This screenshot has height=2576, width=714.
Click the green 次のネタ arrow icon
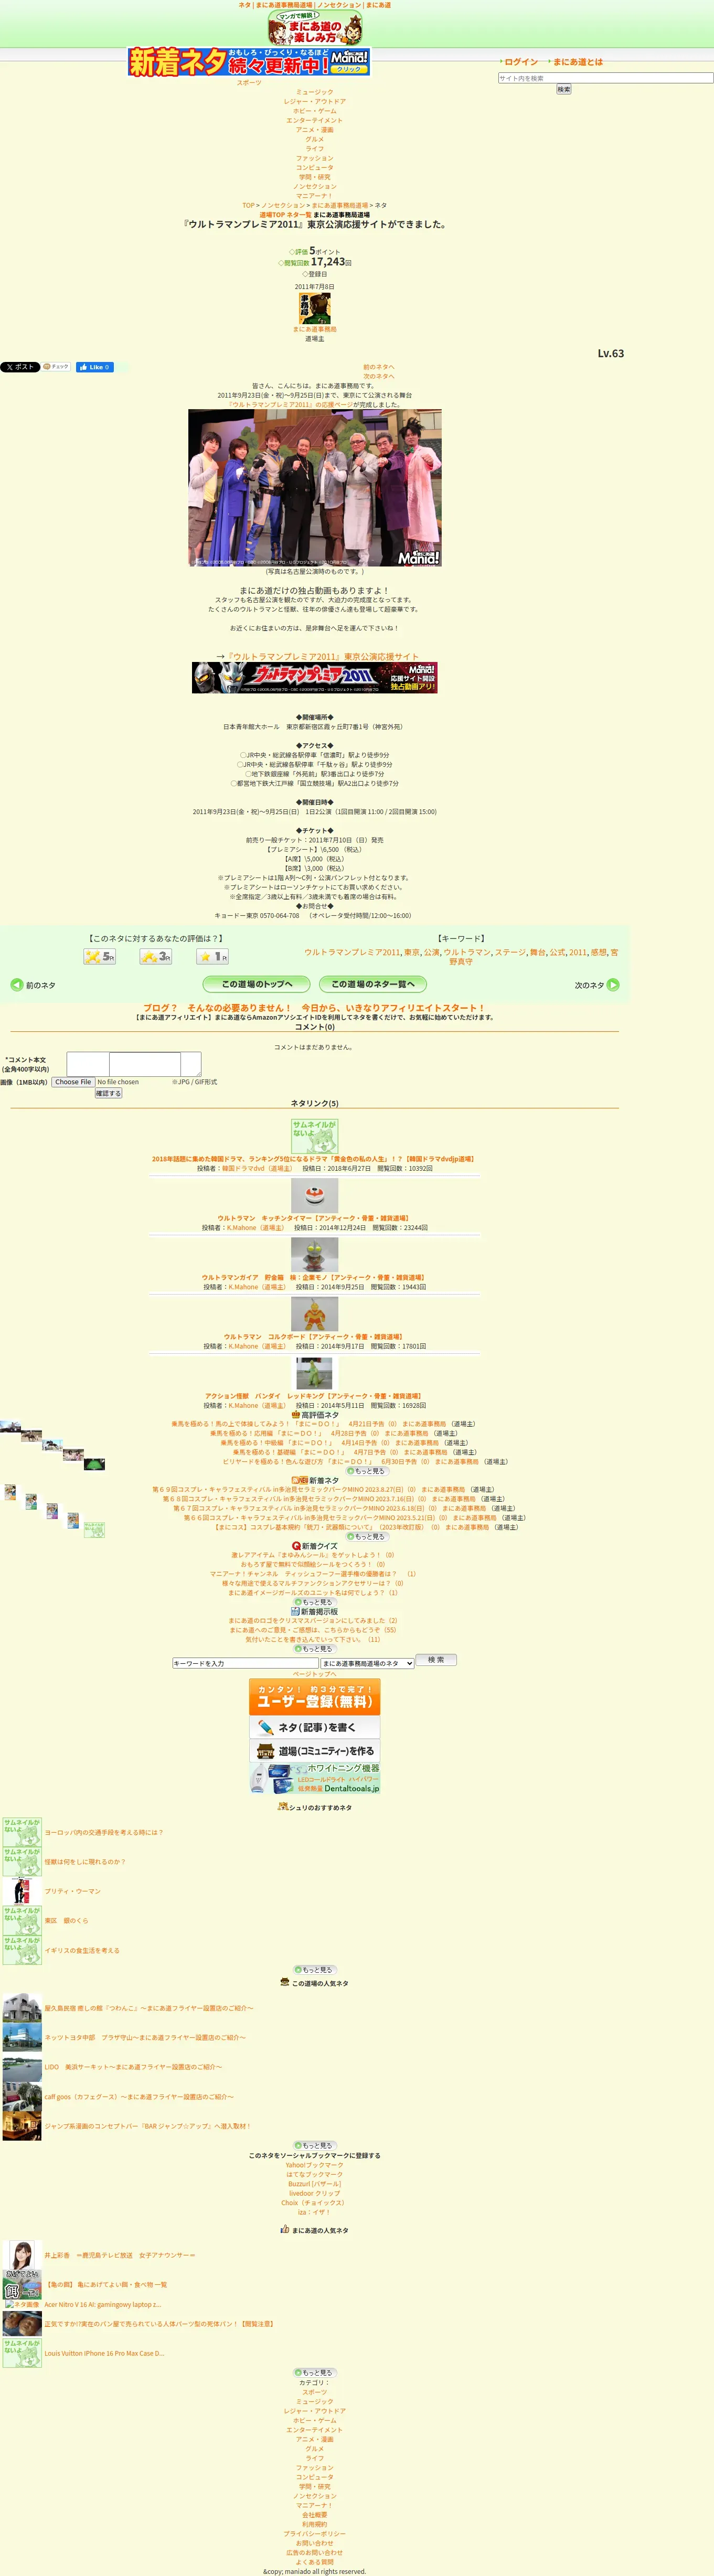pyautogui.click(x=613, y=985)
